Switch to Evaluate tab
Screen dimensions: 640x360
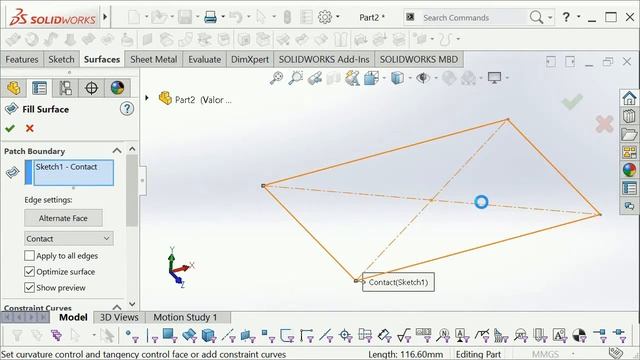[x=204, y=59]
